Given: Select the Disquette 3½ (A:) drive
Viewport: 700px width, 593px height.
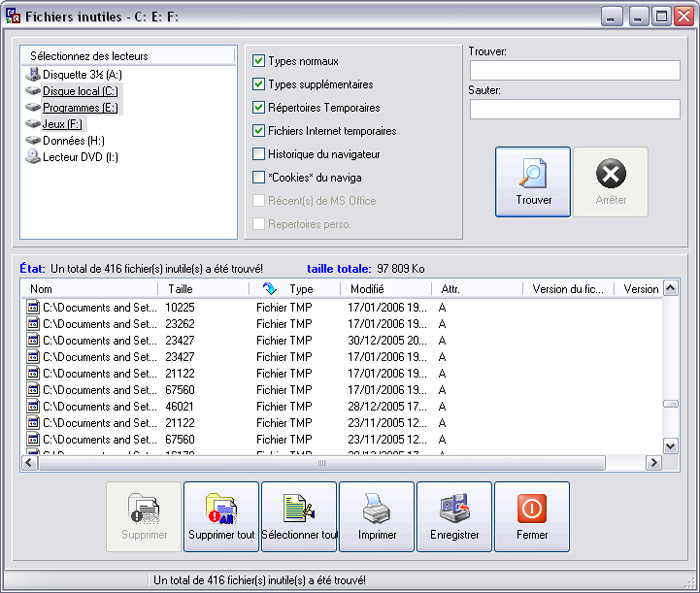Looking at the screenshot, I should tap(75, 74).
